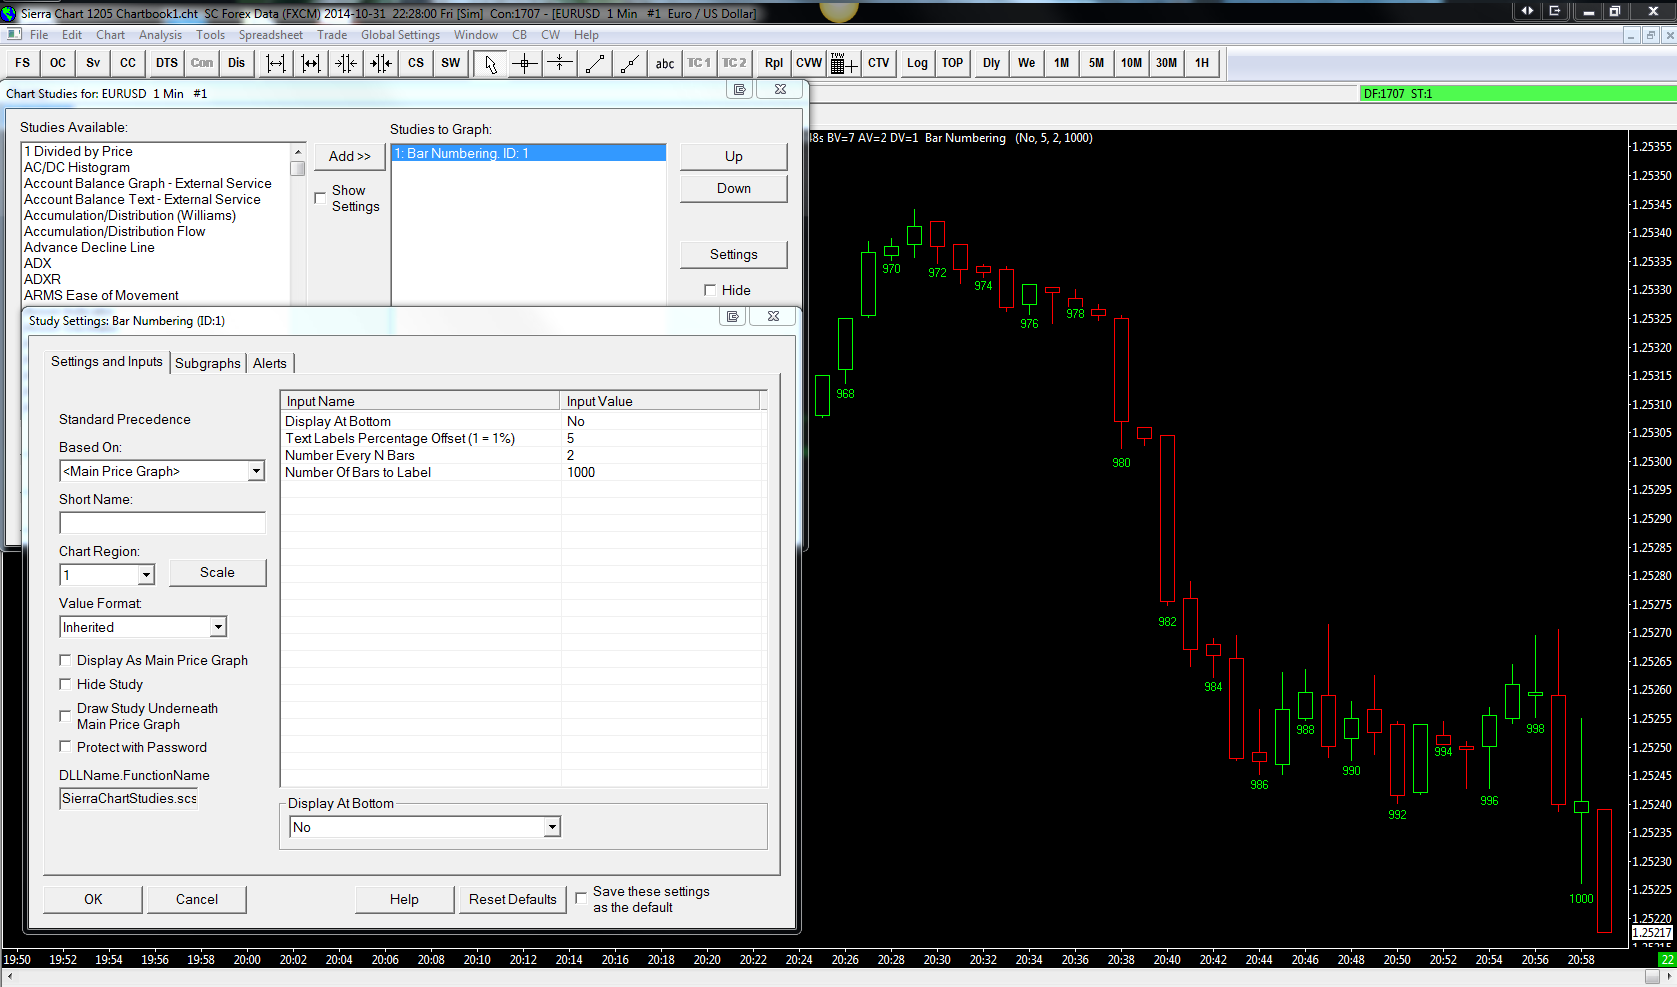1677x987 pixels.
Task: Click the CTV toolbar button
Action: 879,63
